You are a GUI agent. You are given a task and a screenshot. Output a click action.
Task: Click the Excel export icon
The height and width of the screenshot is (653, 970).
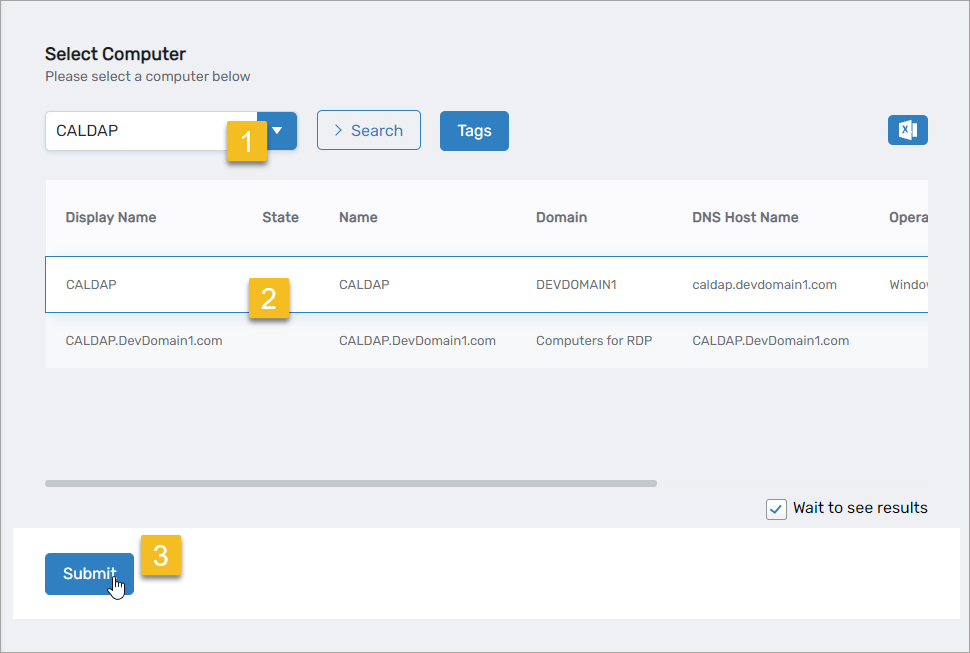[x=907, y=130]
